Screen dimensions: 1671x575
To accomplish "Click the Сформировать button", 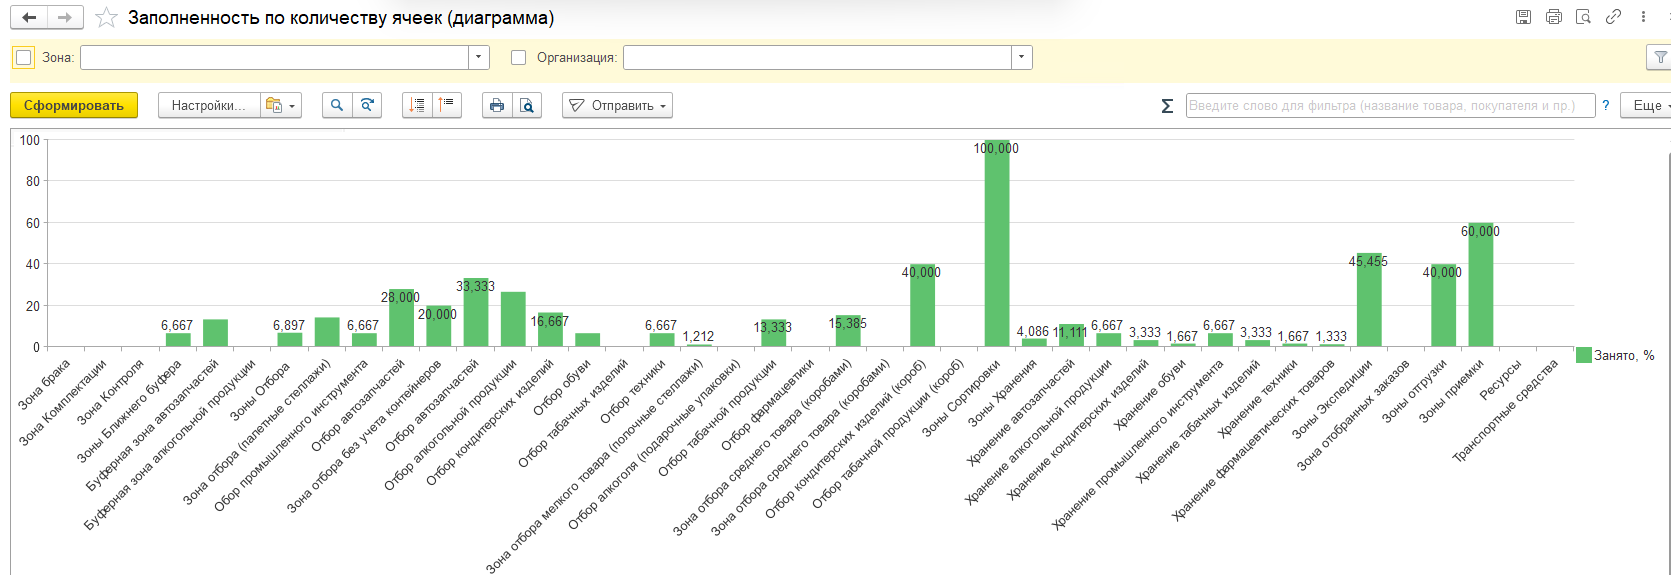I will 74,105.
